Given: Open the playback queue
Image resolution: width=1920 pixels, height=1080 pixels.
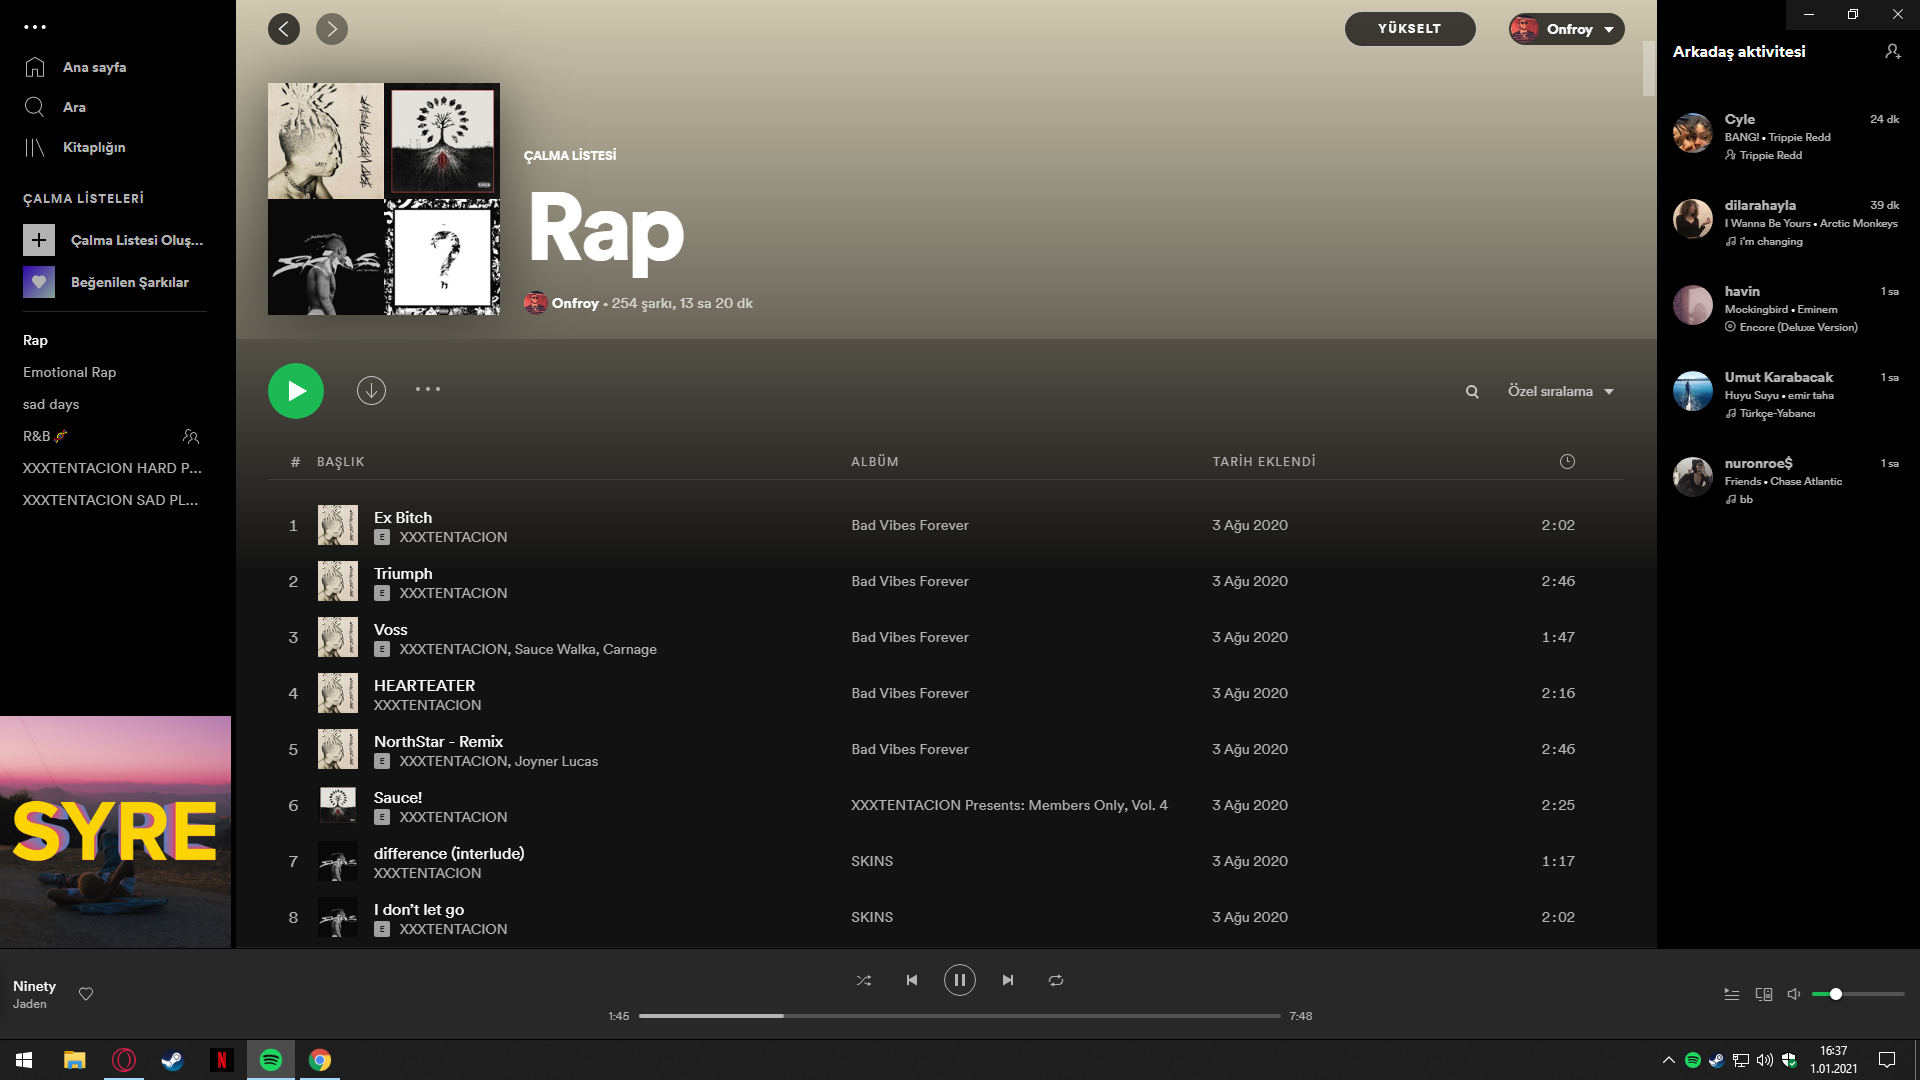Looking at the screenshot, I should tap(1732, 994).
